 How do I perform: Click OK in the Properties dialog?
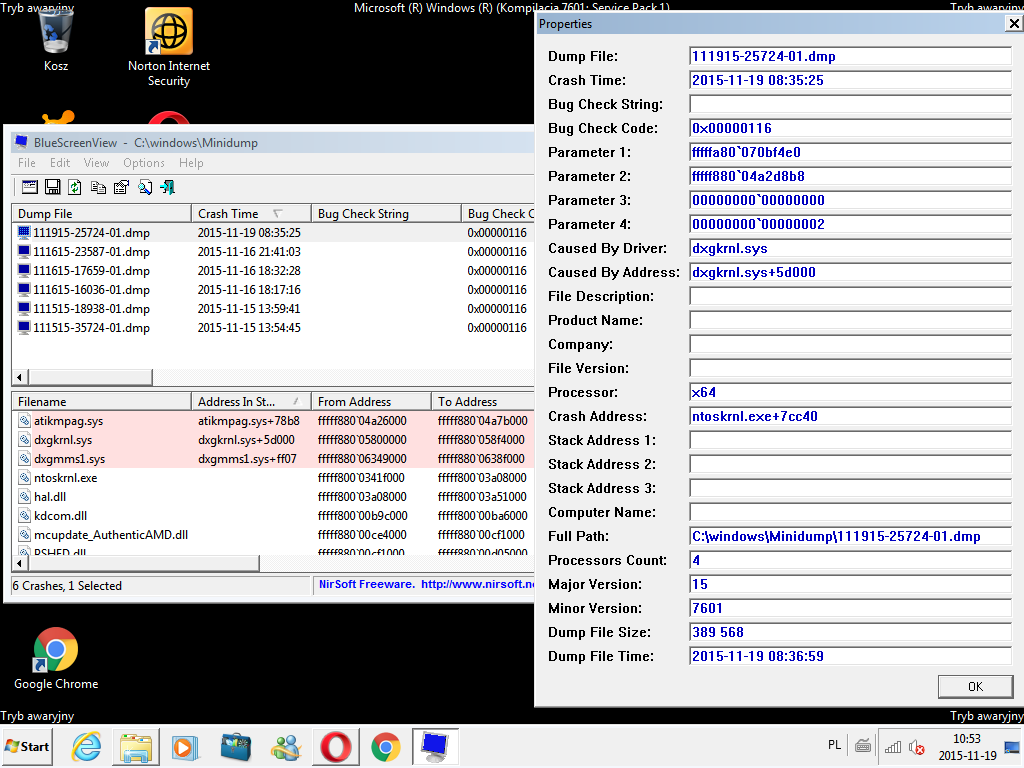(x=975, y=686)
